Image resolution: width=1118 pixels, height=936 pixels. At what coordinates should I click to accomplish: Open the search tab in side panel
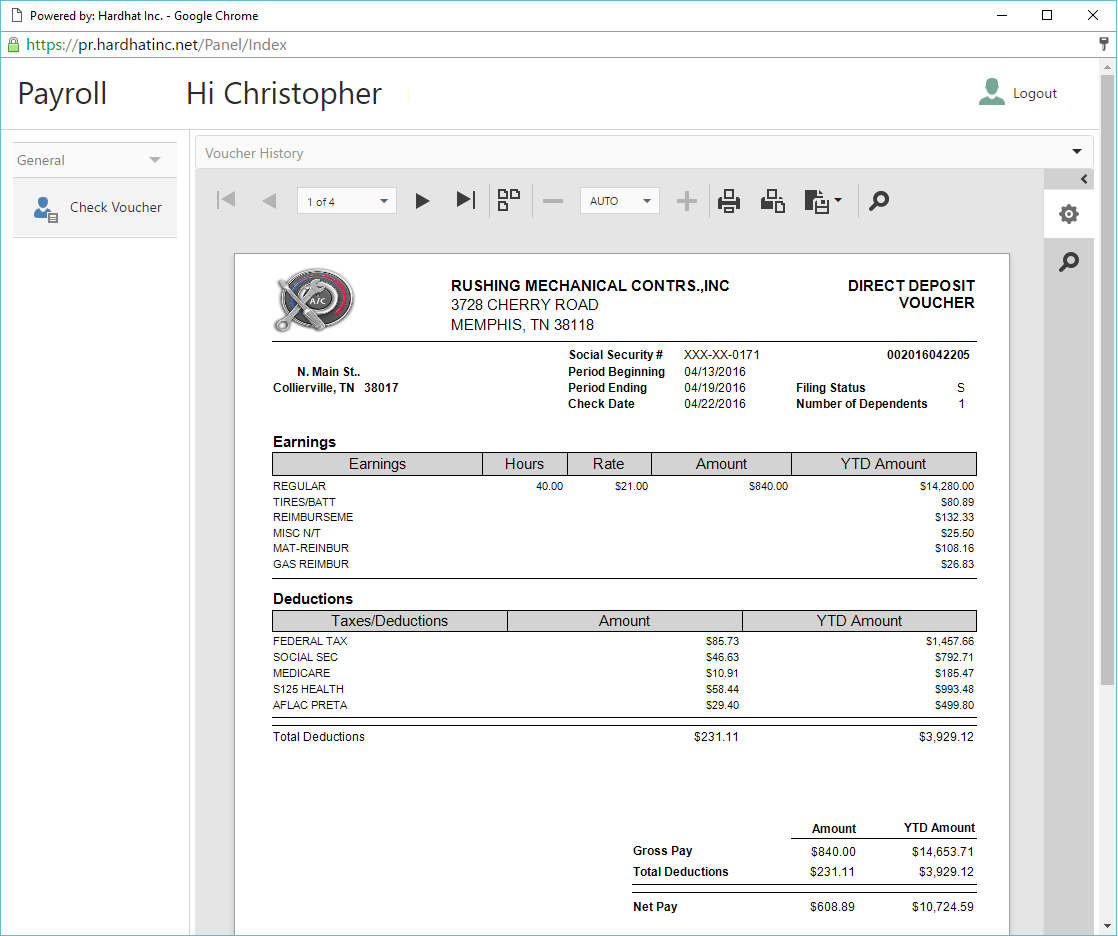[x=1069, y=262]
